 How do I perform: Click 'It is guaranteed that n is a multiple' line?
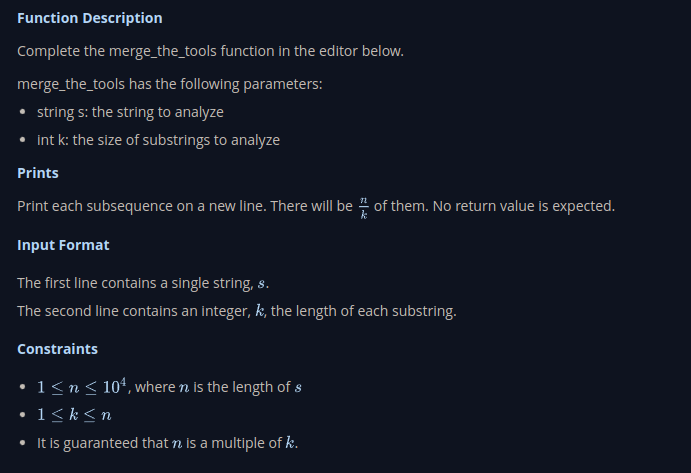160,443
